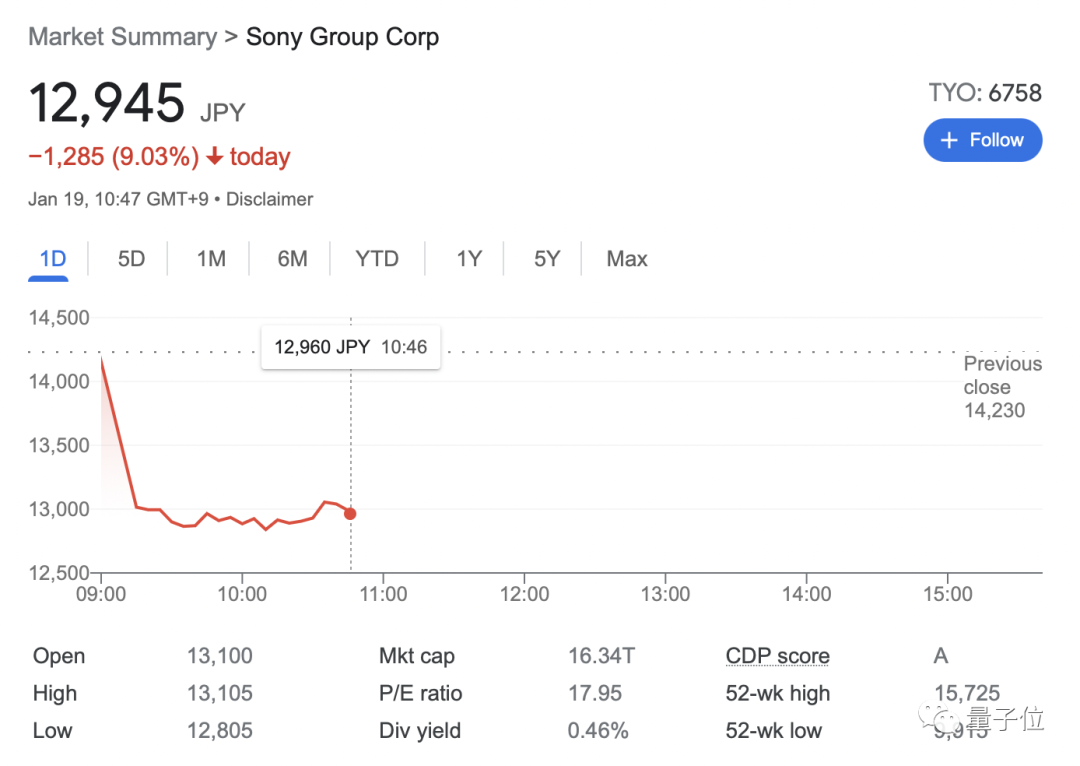Screen dimensions: 1080x766
Task: Click the CDP score label
Action: tap(777, 657)
